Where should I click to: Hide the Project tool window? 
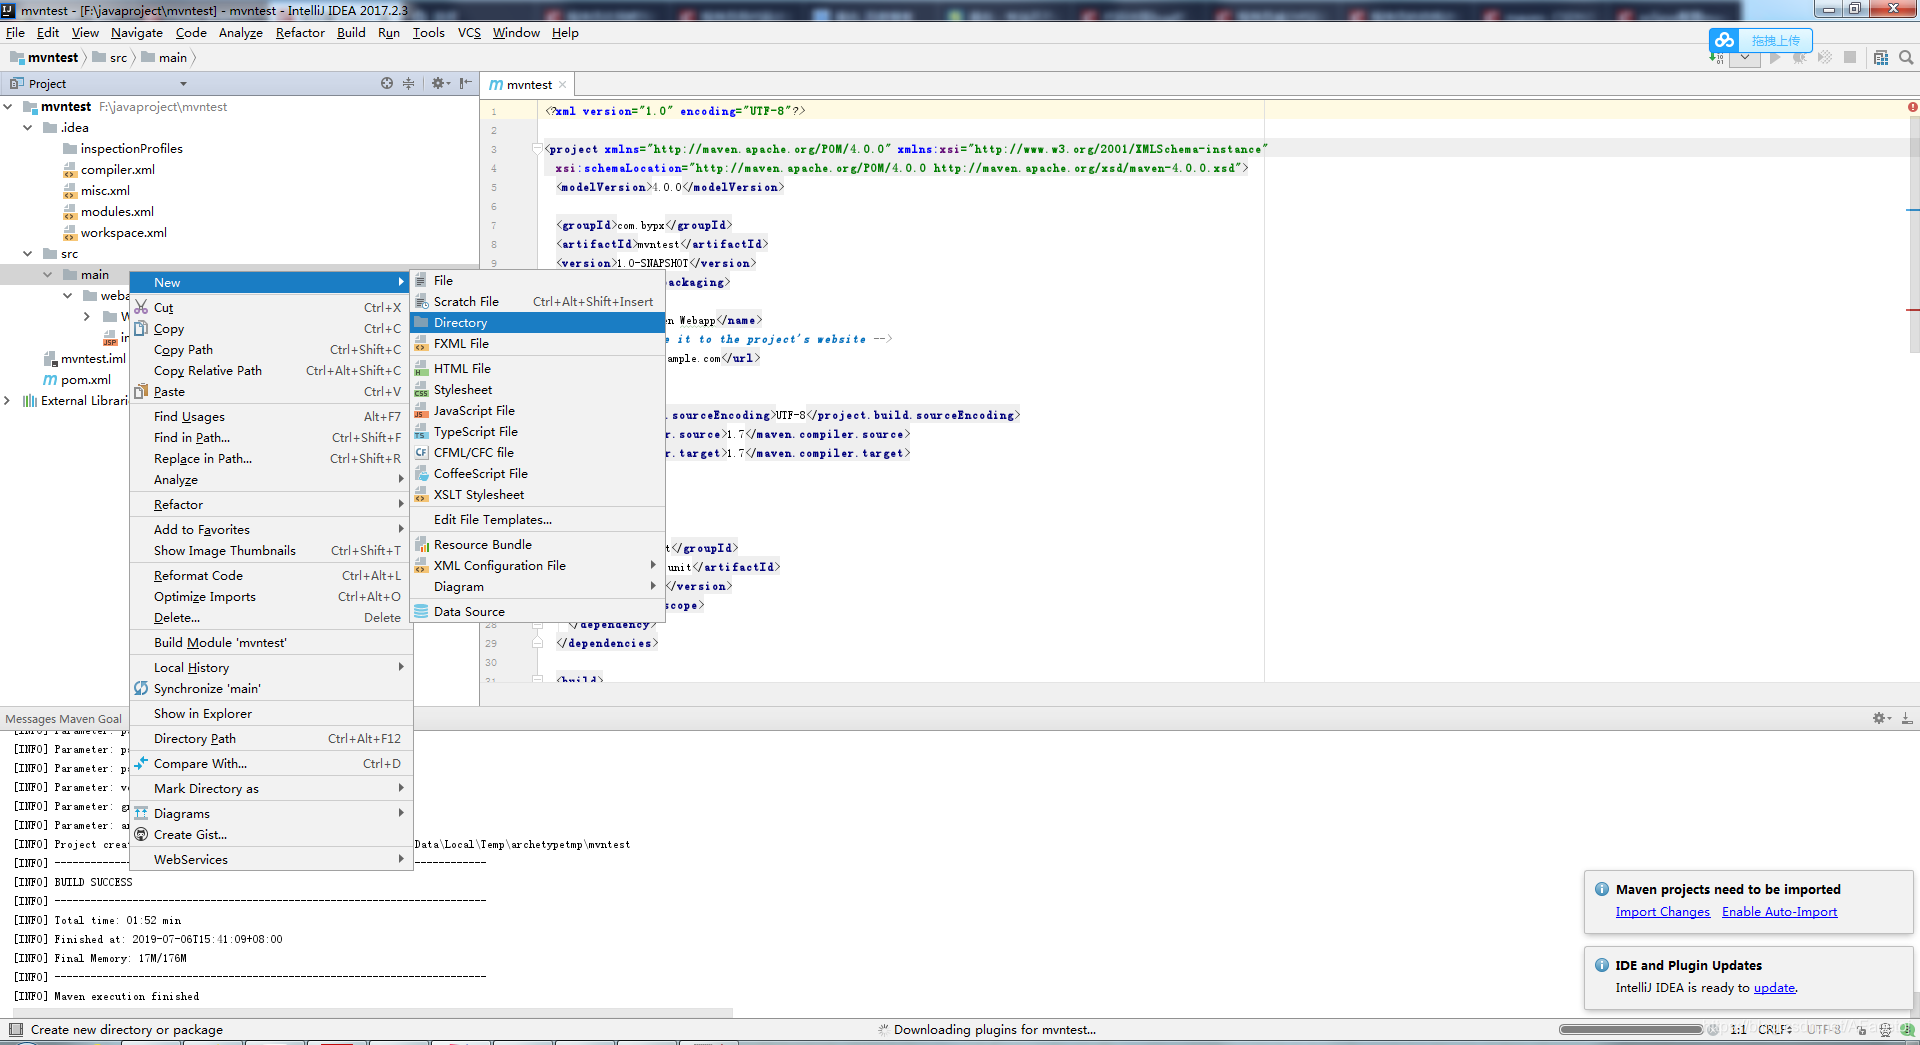[466, 84]
